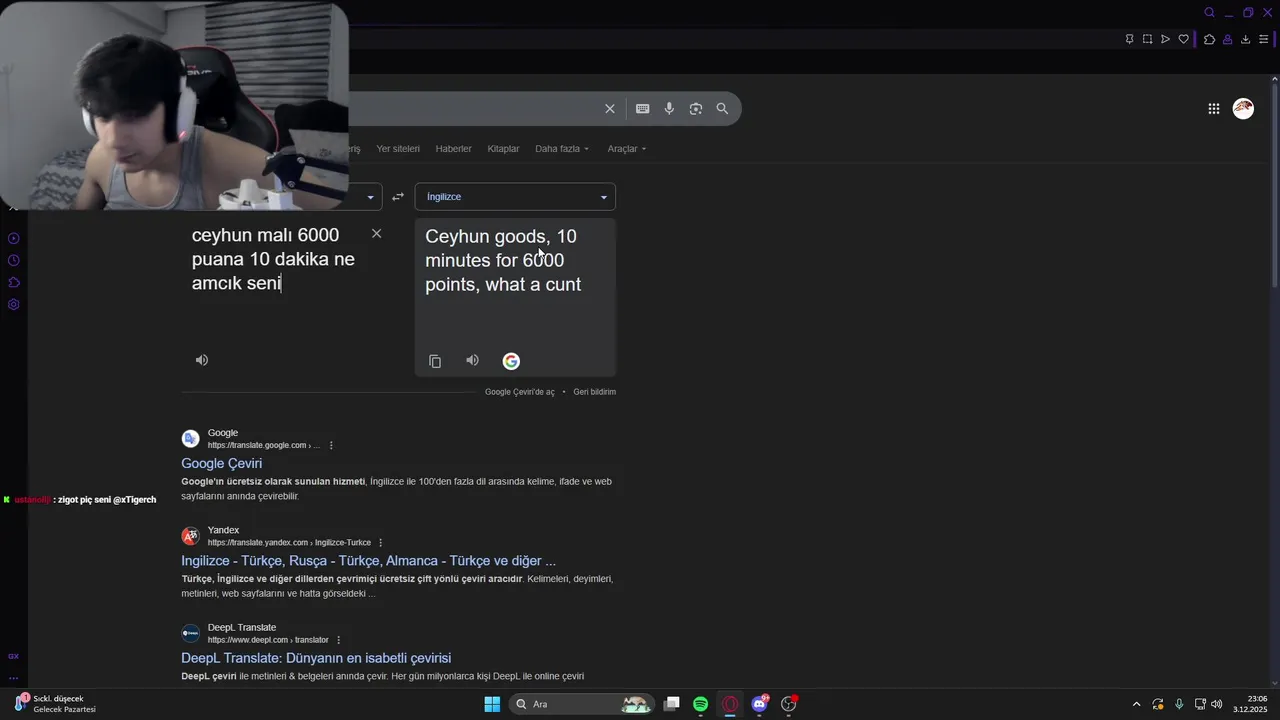Clear the Turkish source text
This screenshot has height=720, width=1280.
pyautogui.click(x=376, y=233)
